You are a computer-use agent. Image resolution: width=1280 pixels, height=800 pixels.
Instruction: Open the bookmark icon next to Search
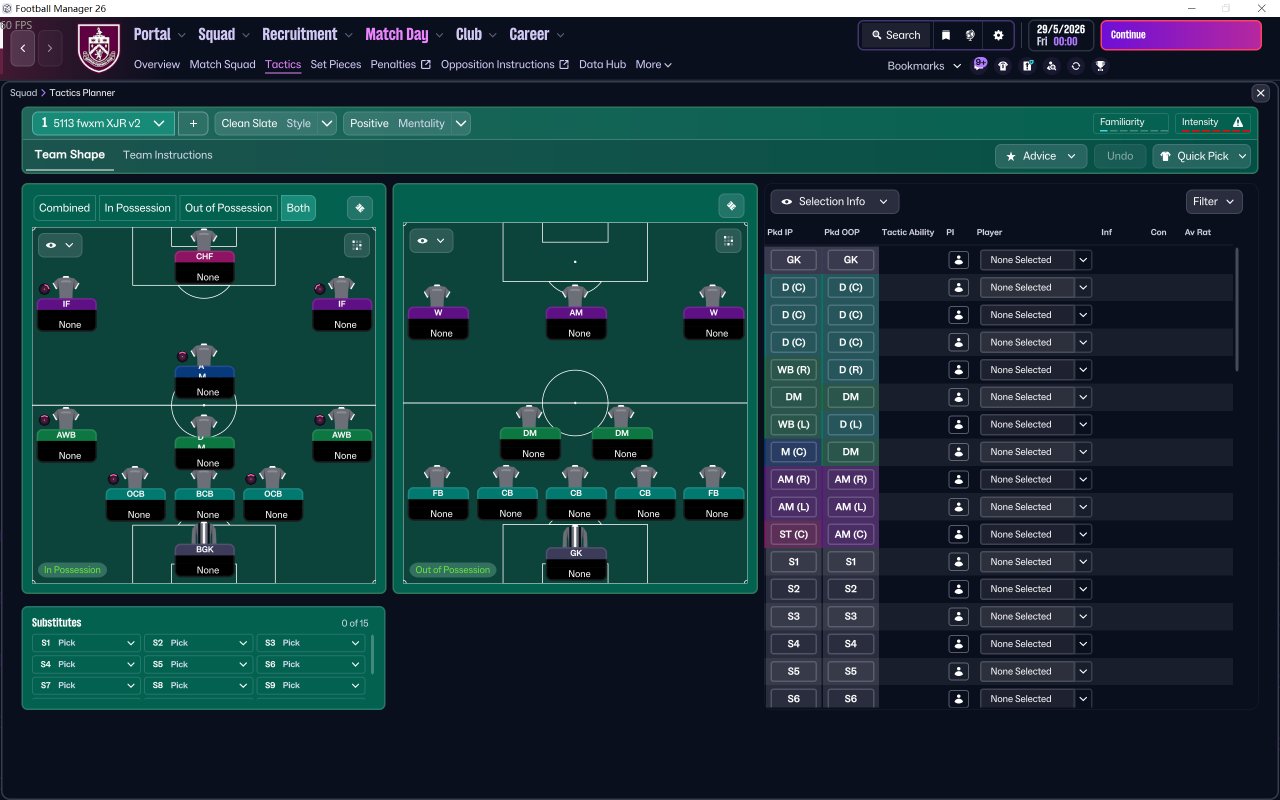[x=946, y=35]
